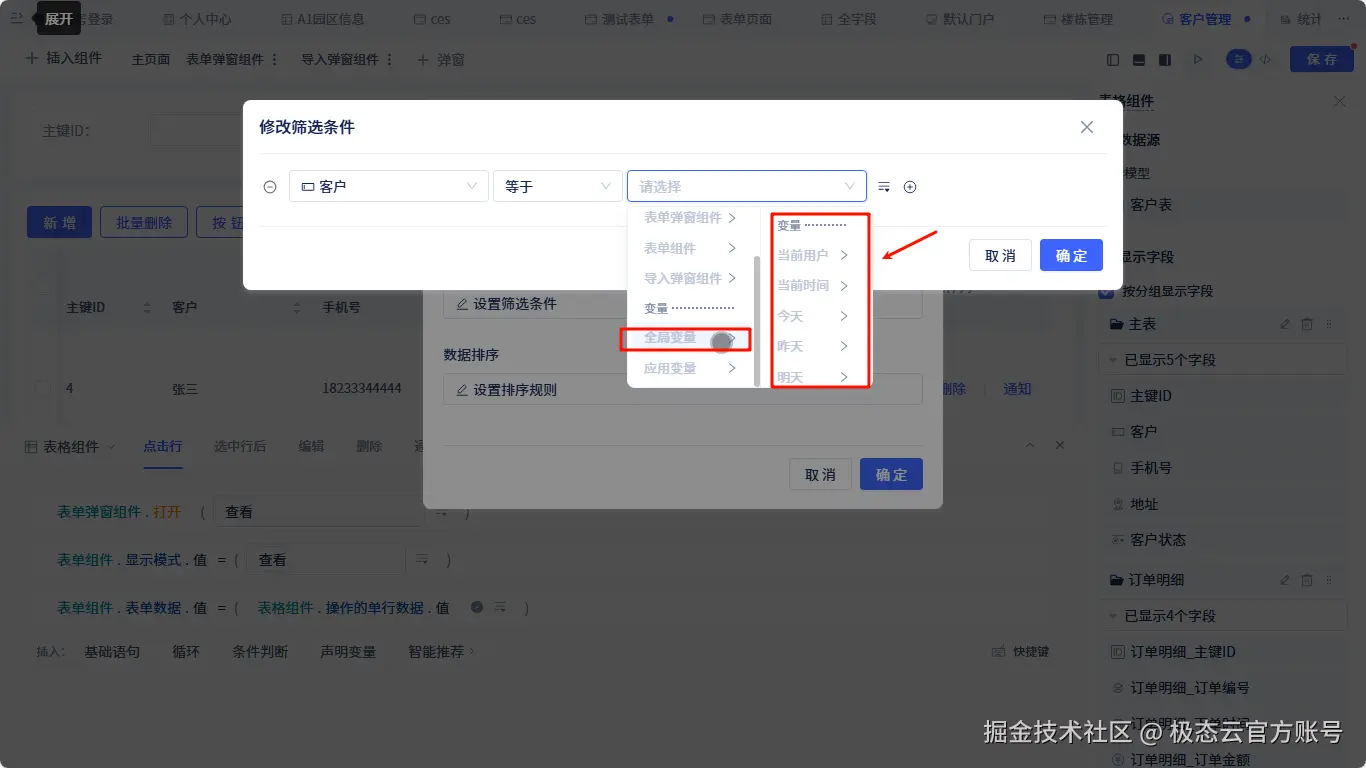Choose 当前时间 in the submenu
The height and width of the screenshot is (768, 1366).
point(814,285)
